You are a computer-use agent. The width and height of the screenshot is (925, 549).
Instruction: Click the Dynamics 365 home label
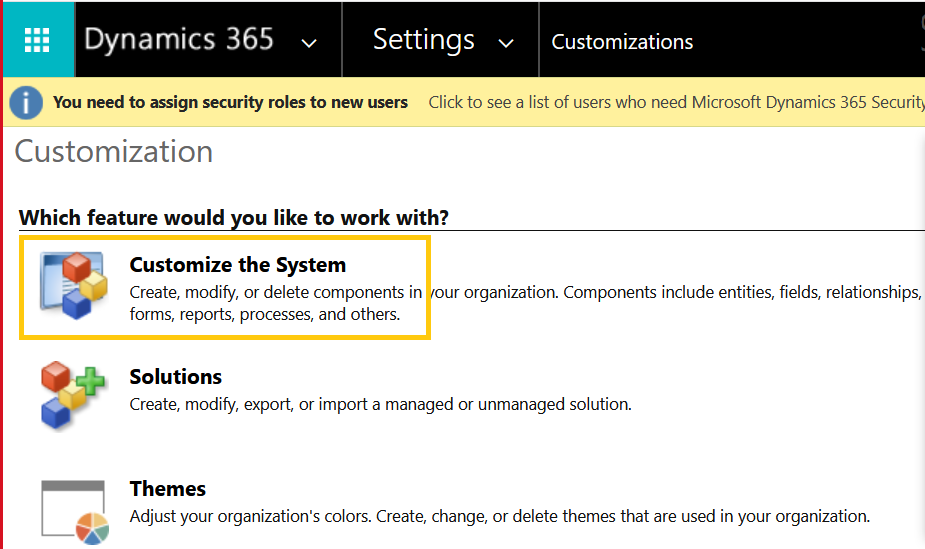click(179, 40)
